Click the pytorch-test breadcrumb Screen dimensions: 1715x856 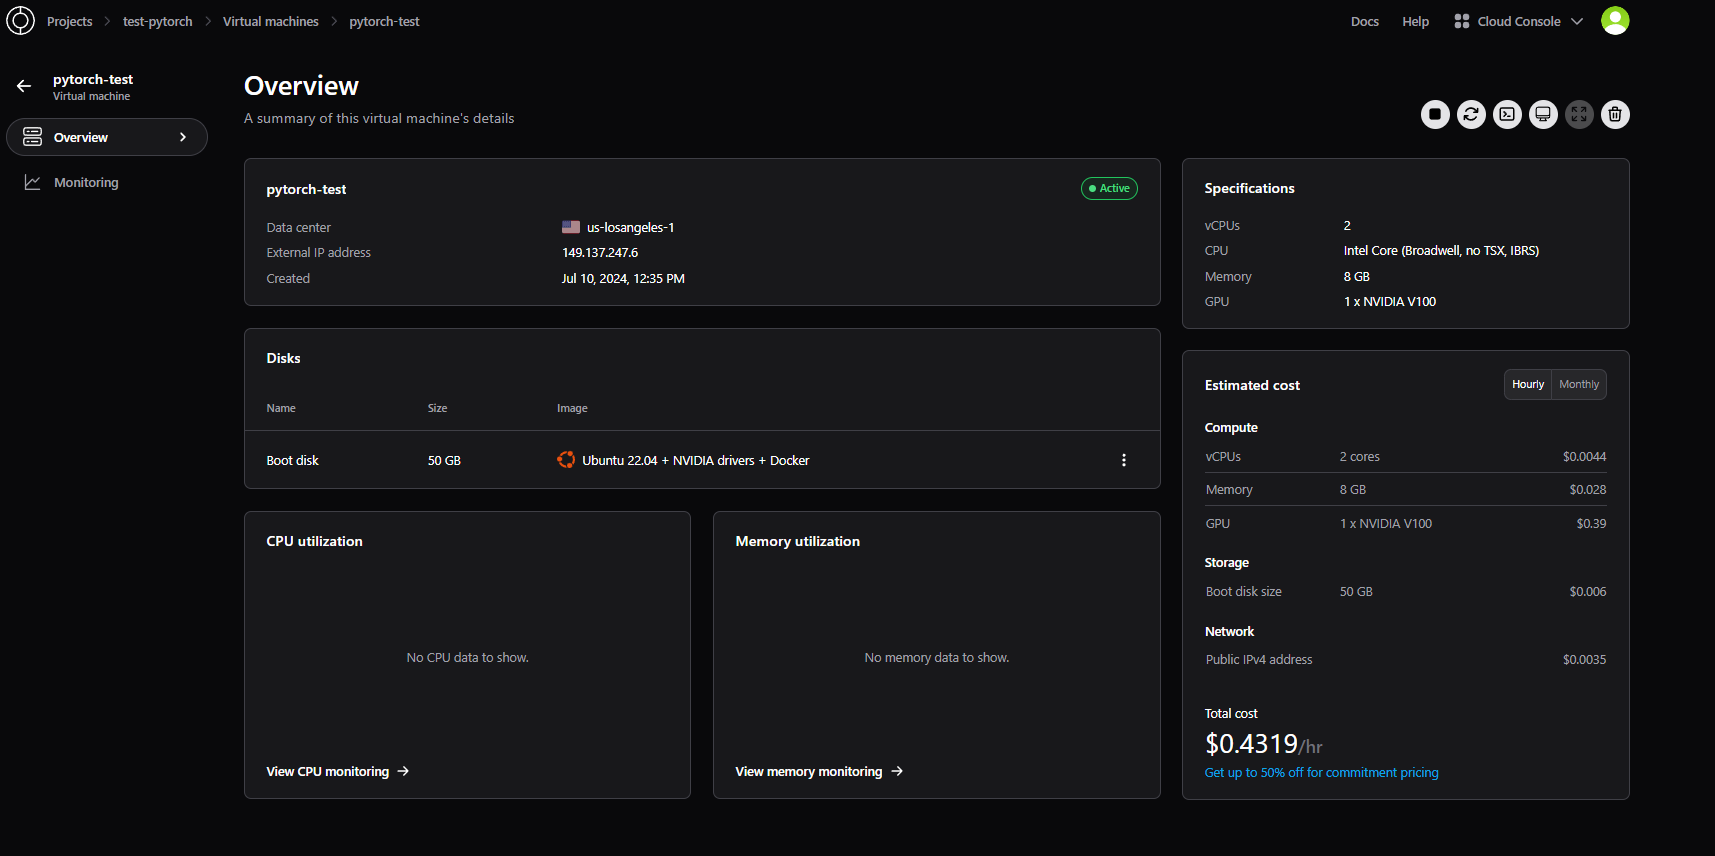384,21
